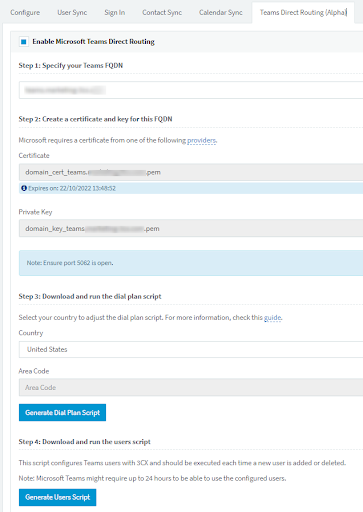
Task: Click 'Step 2: Create a certificate and key' heading
Action: coord(95,119)
